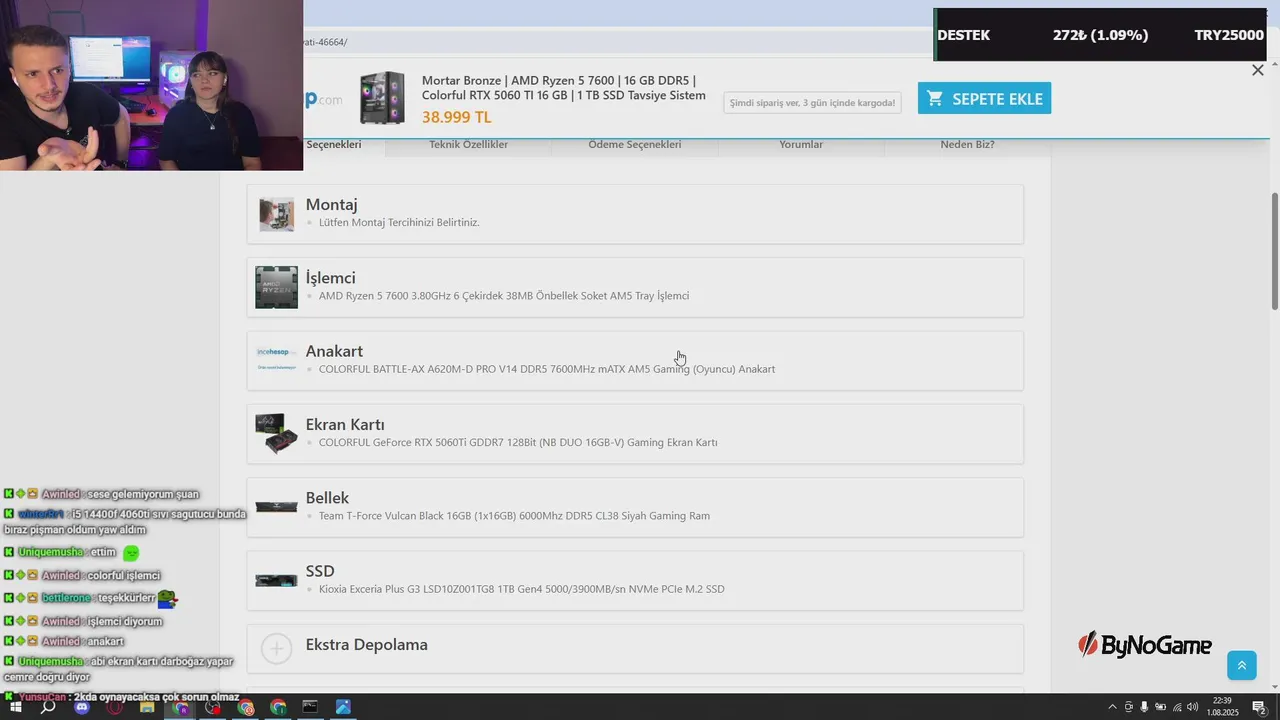This screenshot has height=720, width=1280.
Task: Click 'Kioxia Exceria Plus G3' description
Action: [x=521, y=589]
